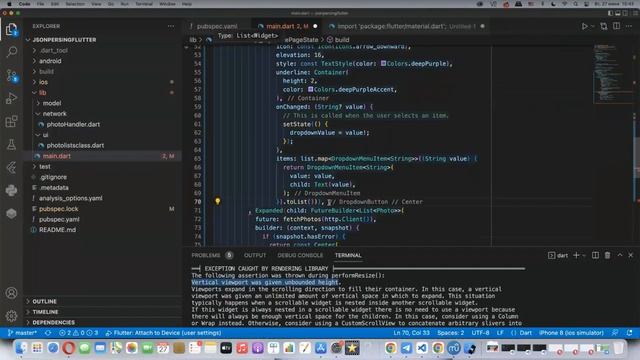Click the lightbulb code action on line 70
640x360 pixels.
218,201
